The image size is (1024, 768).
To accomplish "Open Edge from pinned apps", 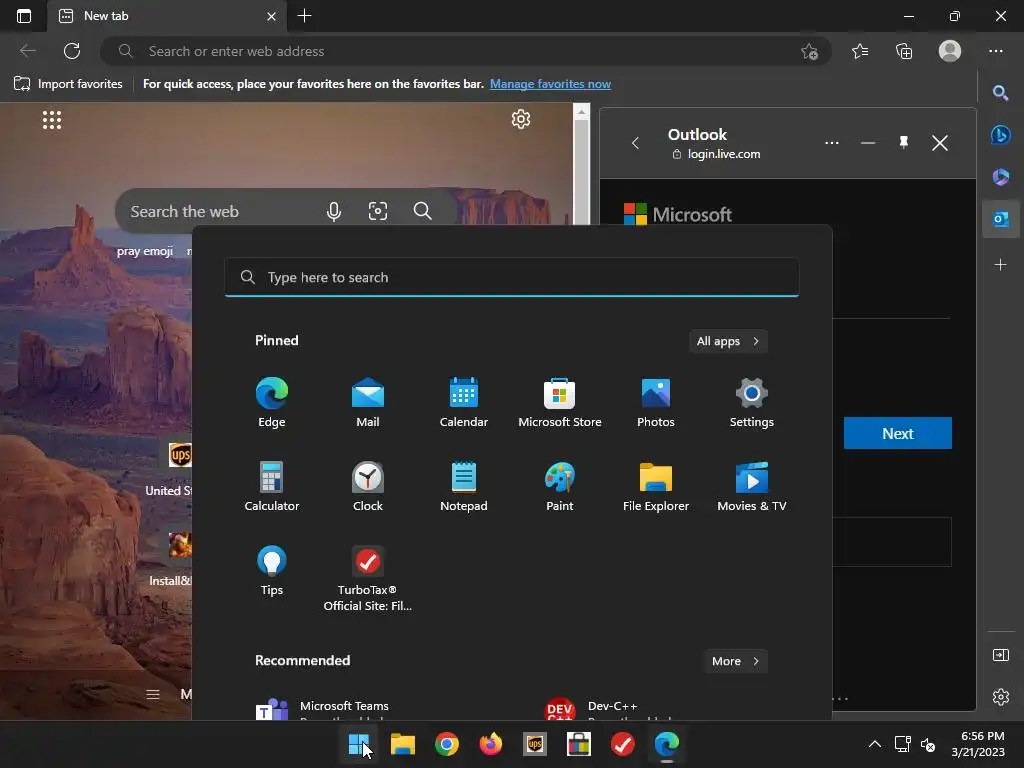I will tap(272, 402).
